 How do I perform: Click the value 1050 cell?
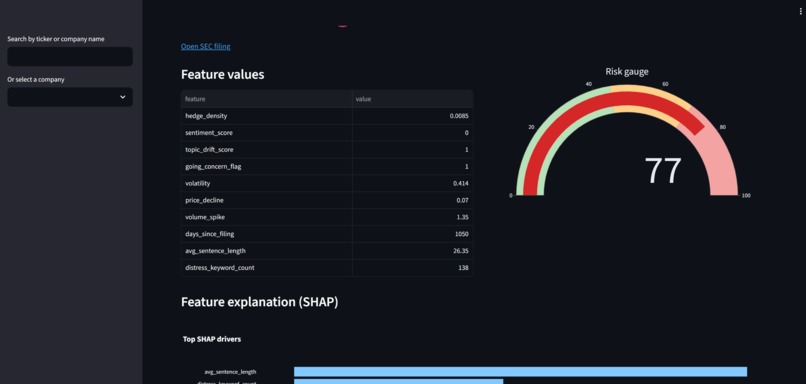413,234
